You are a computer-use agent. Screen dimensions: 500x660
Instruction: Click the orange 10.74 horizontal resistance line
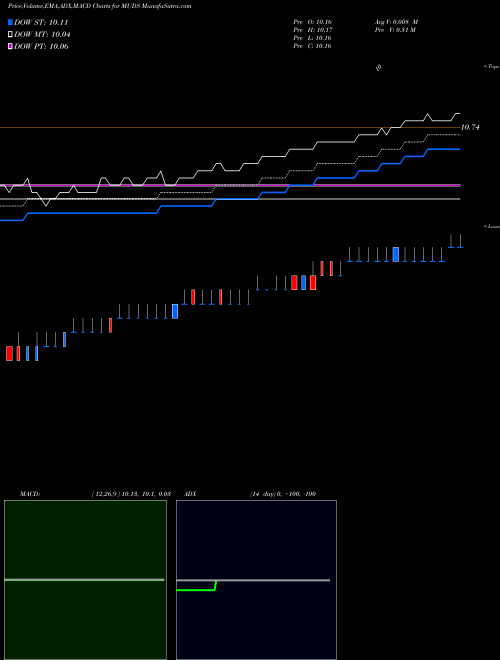[x=230, y=127]
